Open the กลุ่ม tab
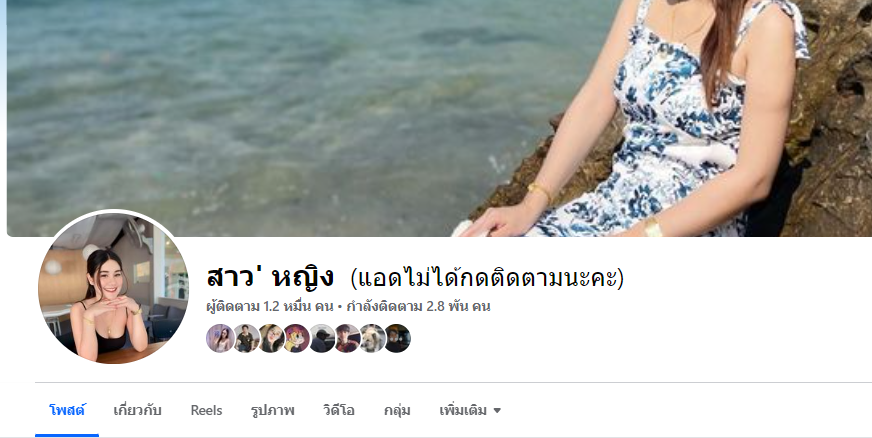The width and height of the screenshot is (872, 438). [397, 410]
